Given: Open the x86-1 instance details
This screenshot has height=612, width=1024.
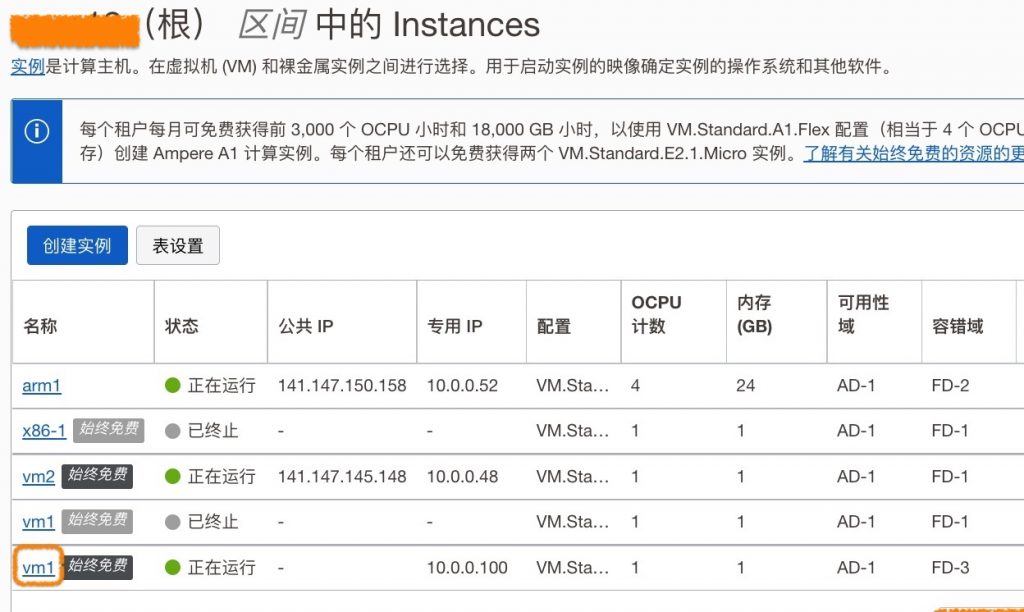Looking at the screenshot, I should (x=44, y=431).
